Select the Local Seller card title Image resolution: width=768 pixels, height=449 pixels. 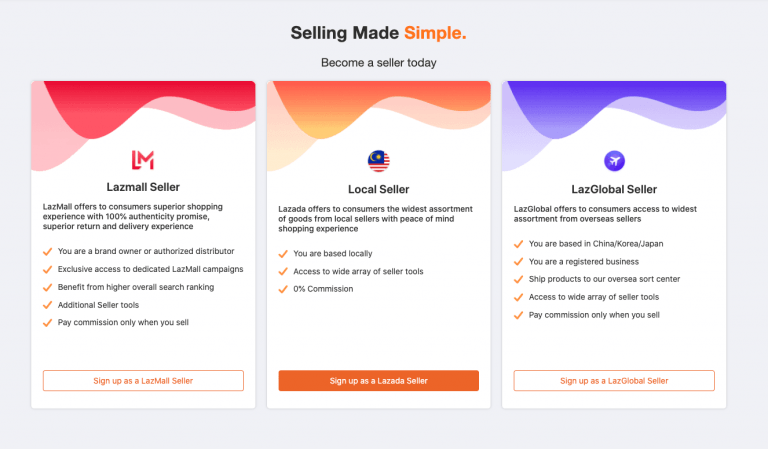[379, 189]
